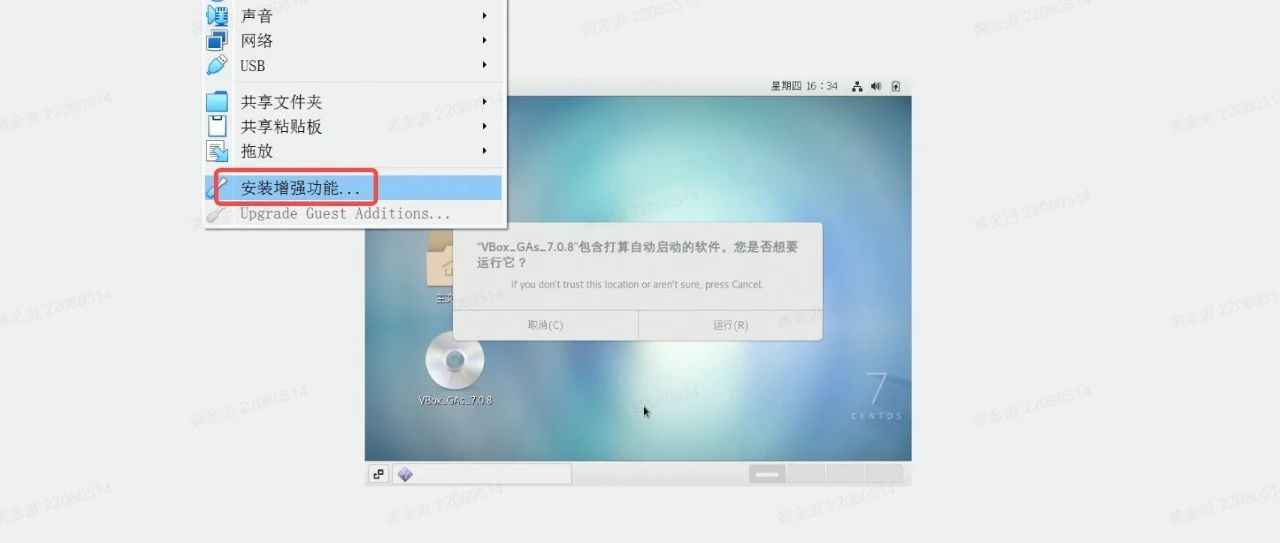
Task: Click the USB plug icon
Action: pos(217,65)
